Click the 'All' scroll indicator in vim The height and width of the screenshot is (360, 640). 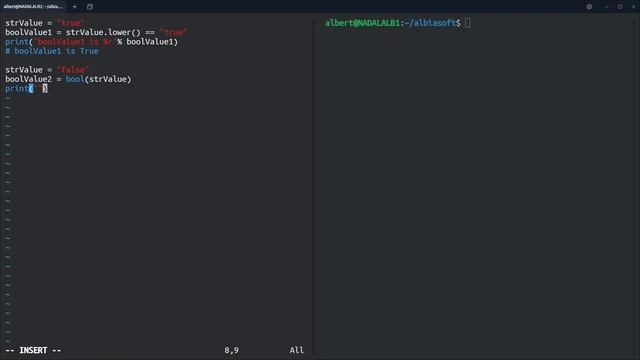click(x=297, y=350)
